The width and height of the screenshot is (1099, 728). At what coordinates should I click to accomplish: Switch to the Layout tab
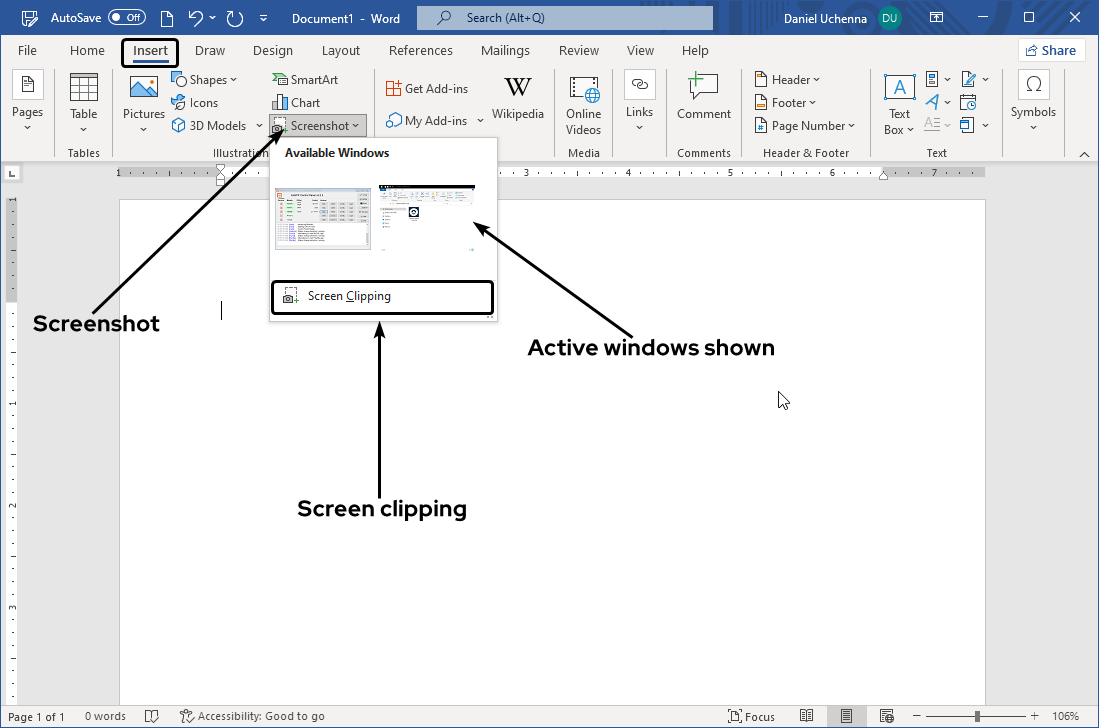[340, 51]
